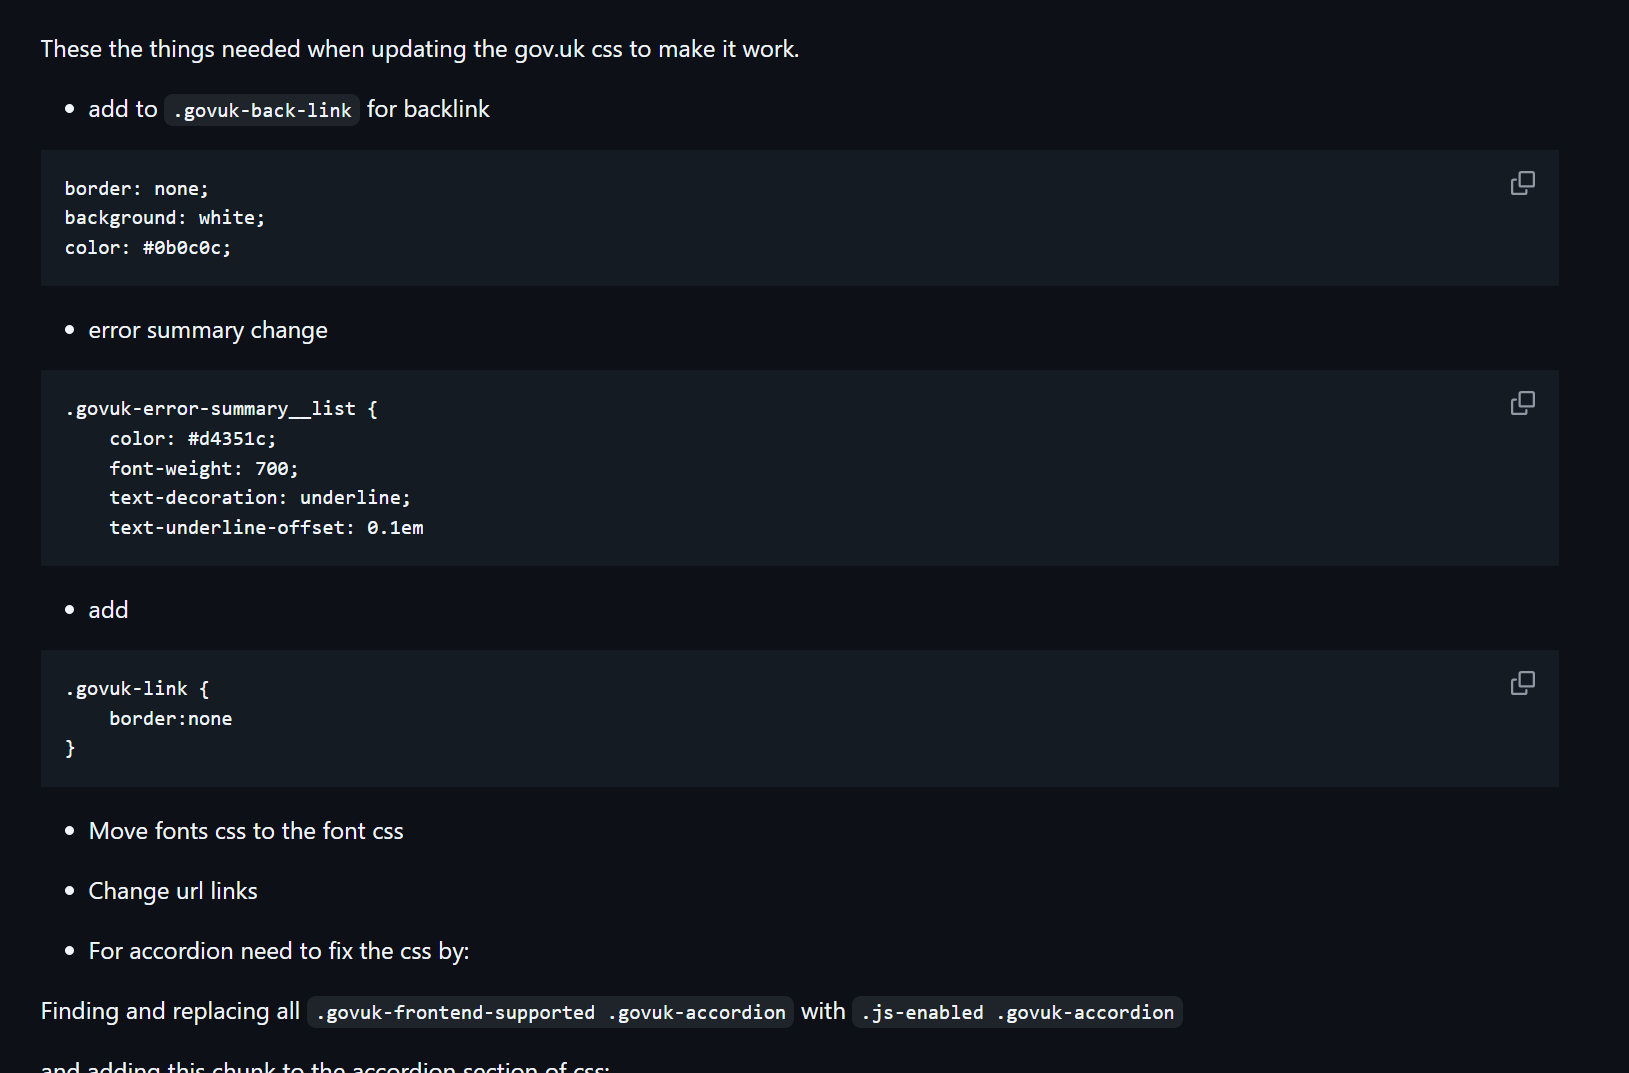This screenshot has height=1073, width=1629.
Task: Click the .govuk-error-summary__list selector line
Action: click(220, 409)
